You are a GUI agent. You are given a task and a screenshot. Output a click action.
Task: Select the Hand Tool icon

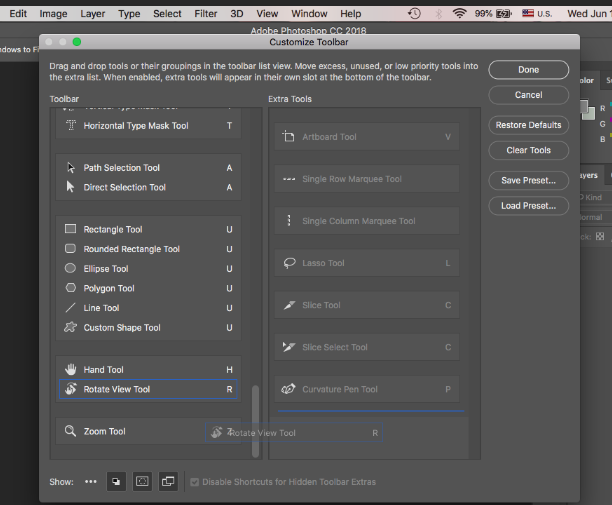point(70,370)
